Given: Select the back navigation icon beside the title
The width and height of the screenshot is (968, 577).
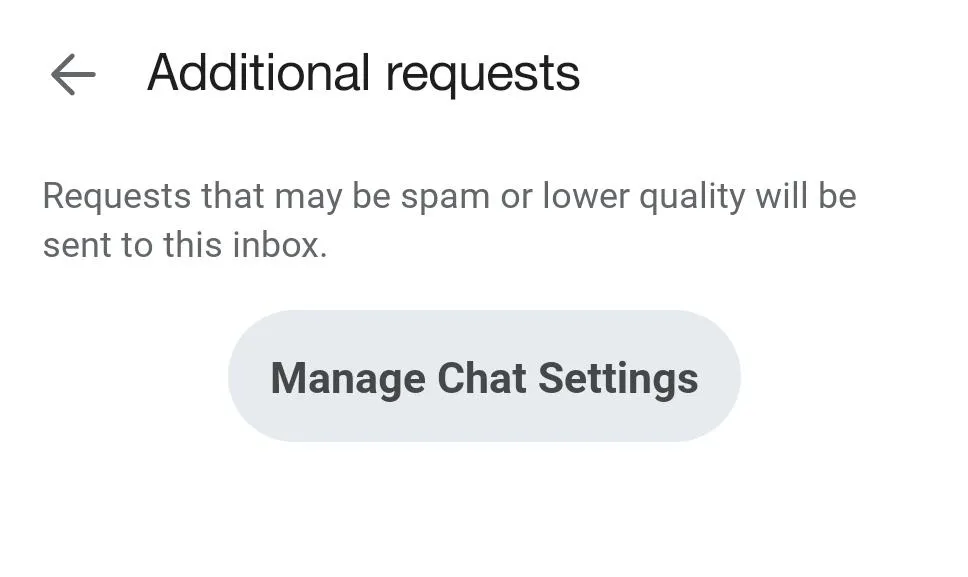Looking at the screenshot, I should [73, 73].
